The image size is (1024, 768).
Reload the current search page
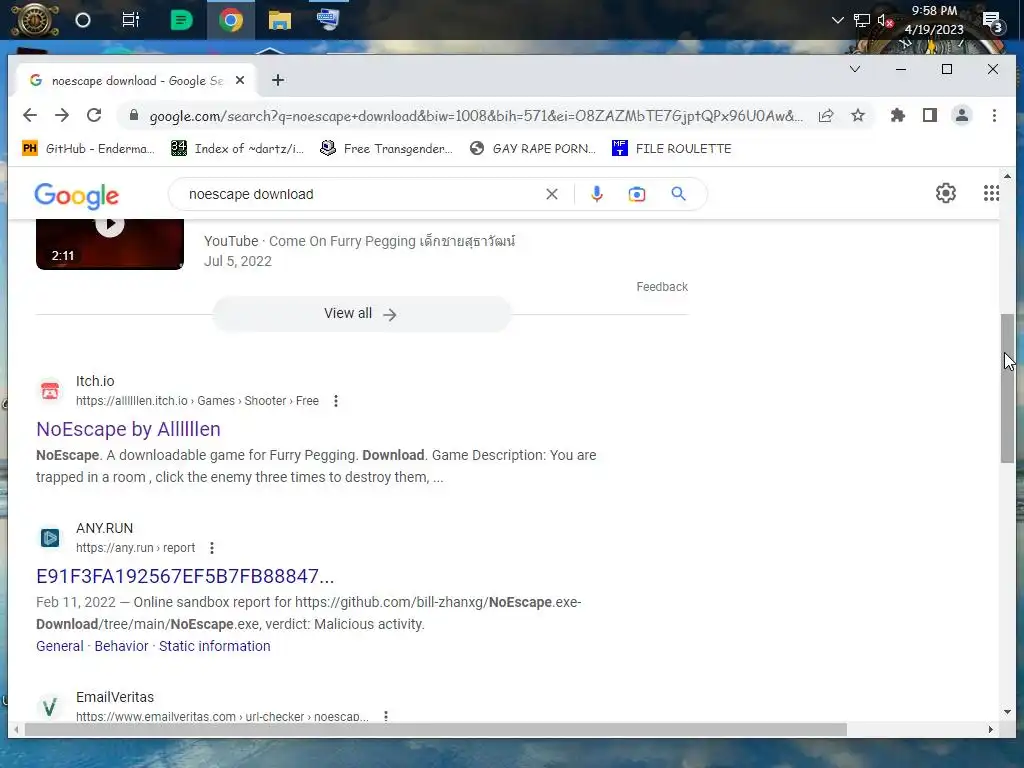click(94, 116)
